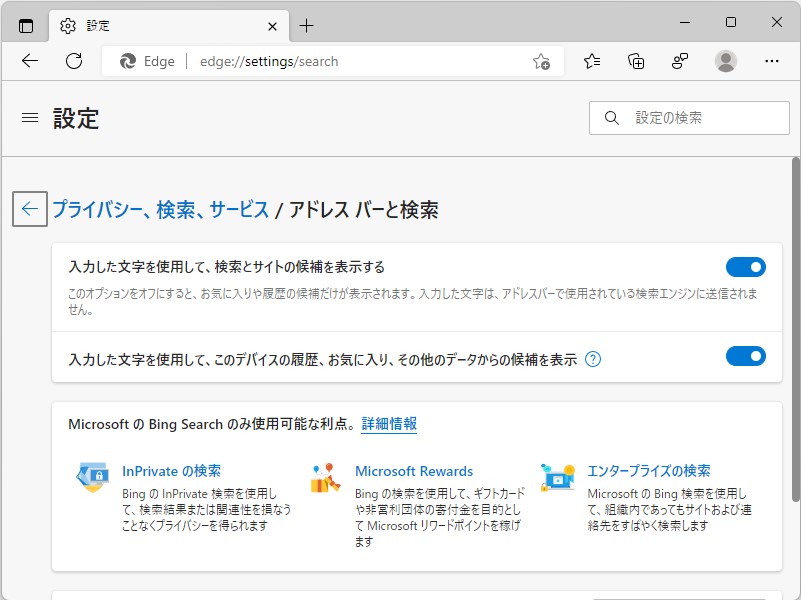
Task: Open the 詳細情報 link about Bing Search
Action: 388,424
